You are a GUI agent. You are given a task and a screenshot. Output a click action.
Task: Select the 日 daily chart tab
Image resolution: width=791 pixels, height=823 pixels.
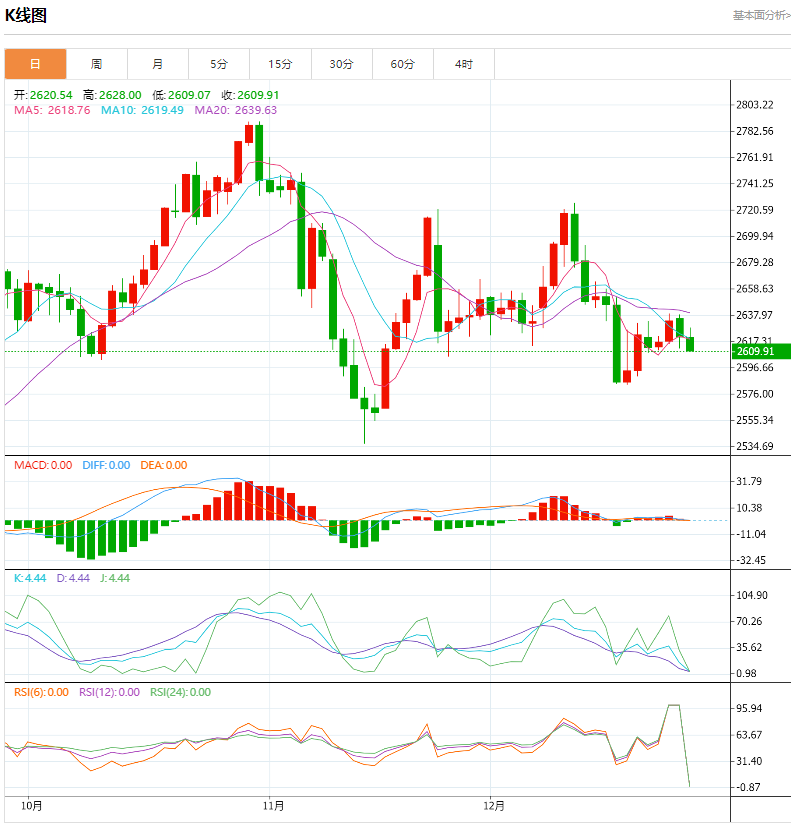[x=35, y=64]
